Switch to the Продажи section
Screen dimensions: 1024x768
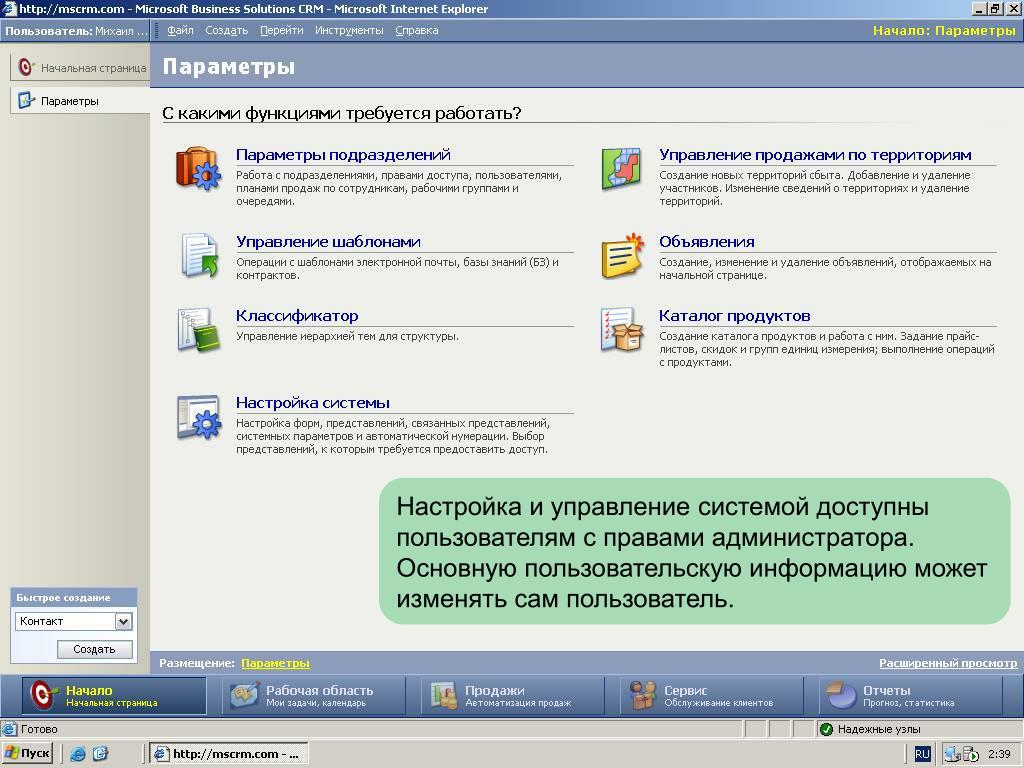(x=513, y=696)
